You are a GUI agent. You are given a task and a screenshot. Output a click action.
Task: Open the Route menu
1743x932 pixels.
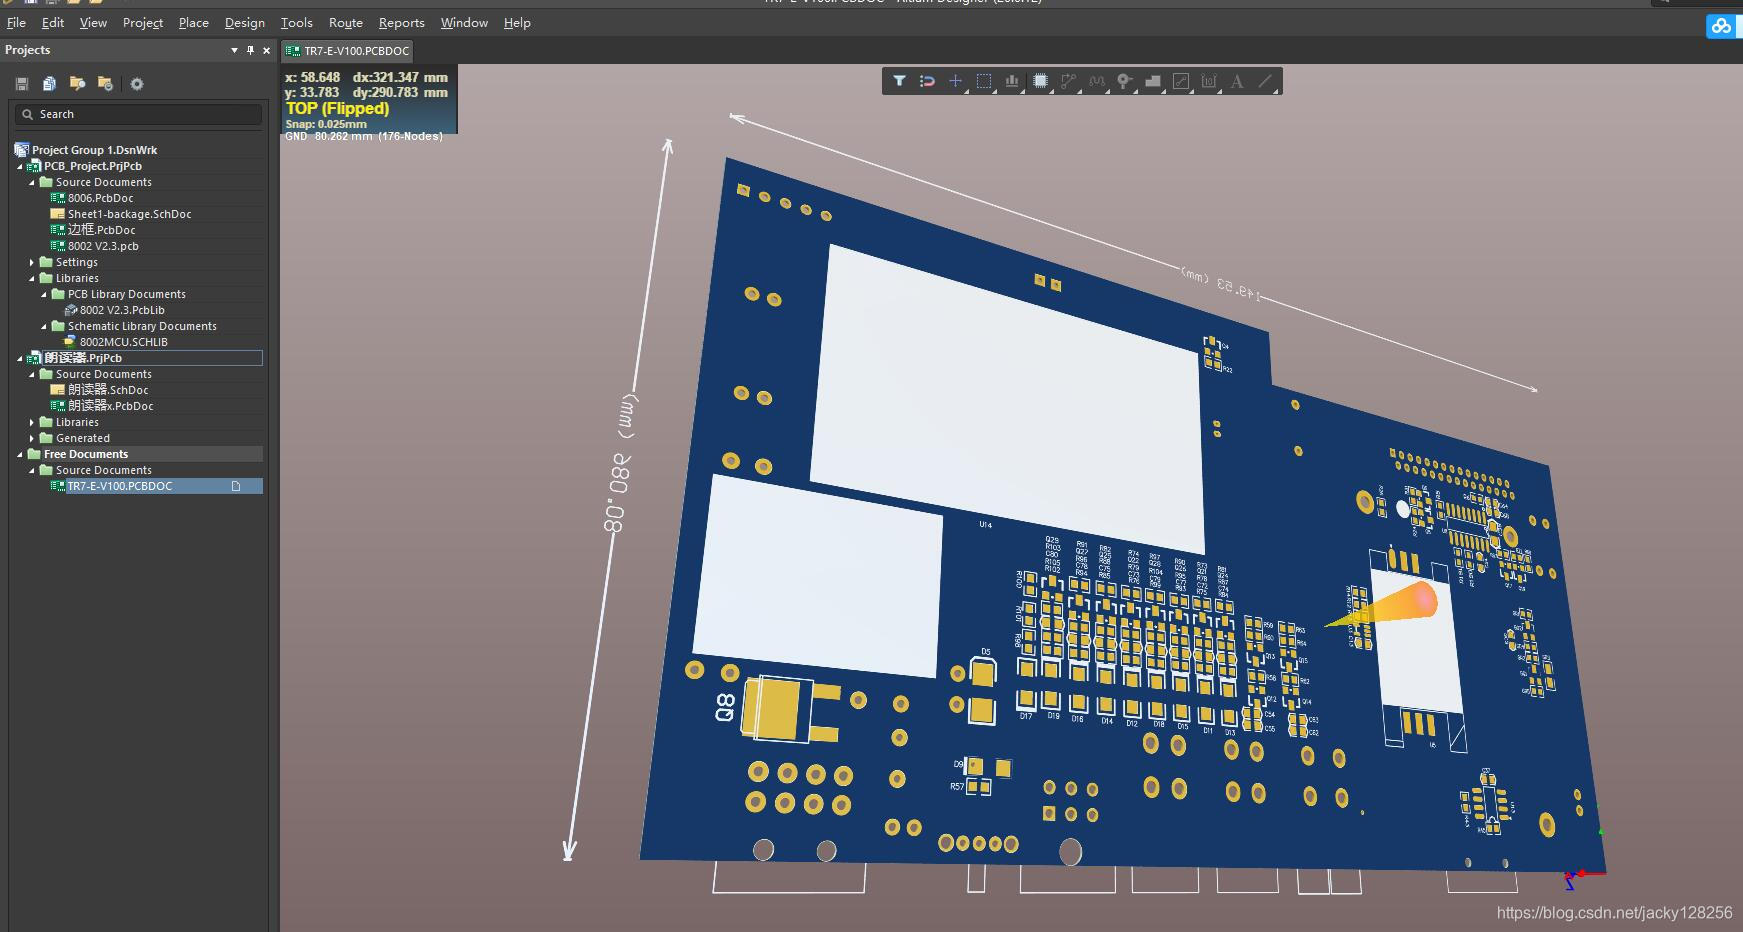coord(346,22)
